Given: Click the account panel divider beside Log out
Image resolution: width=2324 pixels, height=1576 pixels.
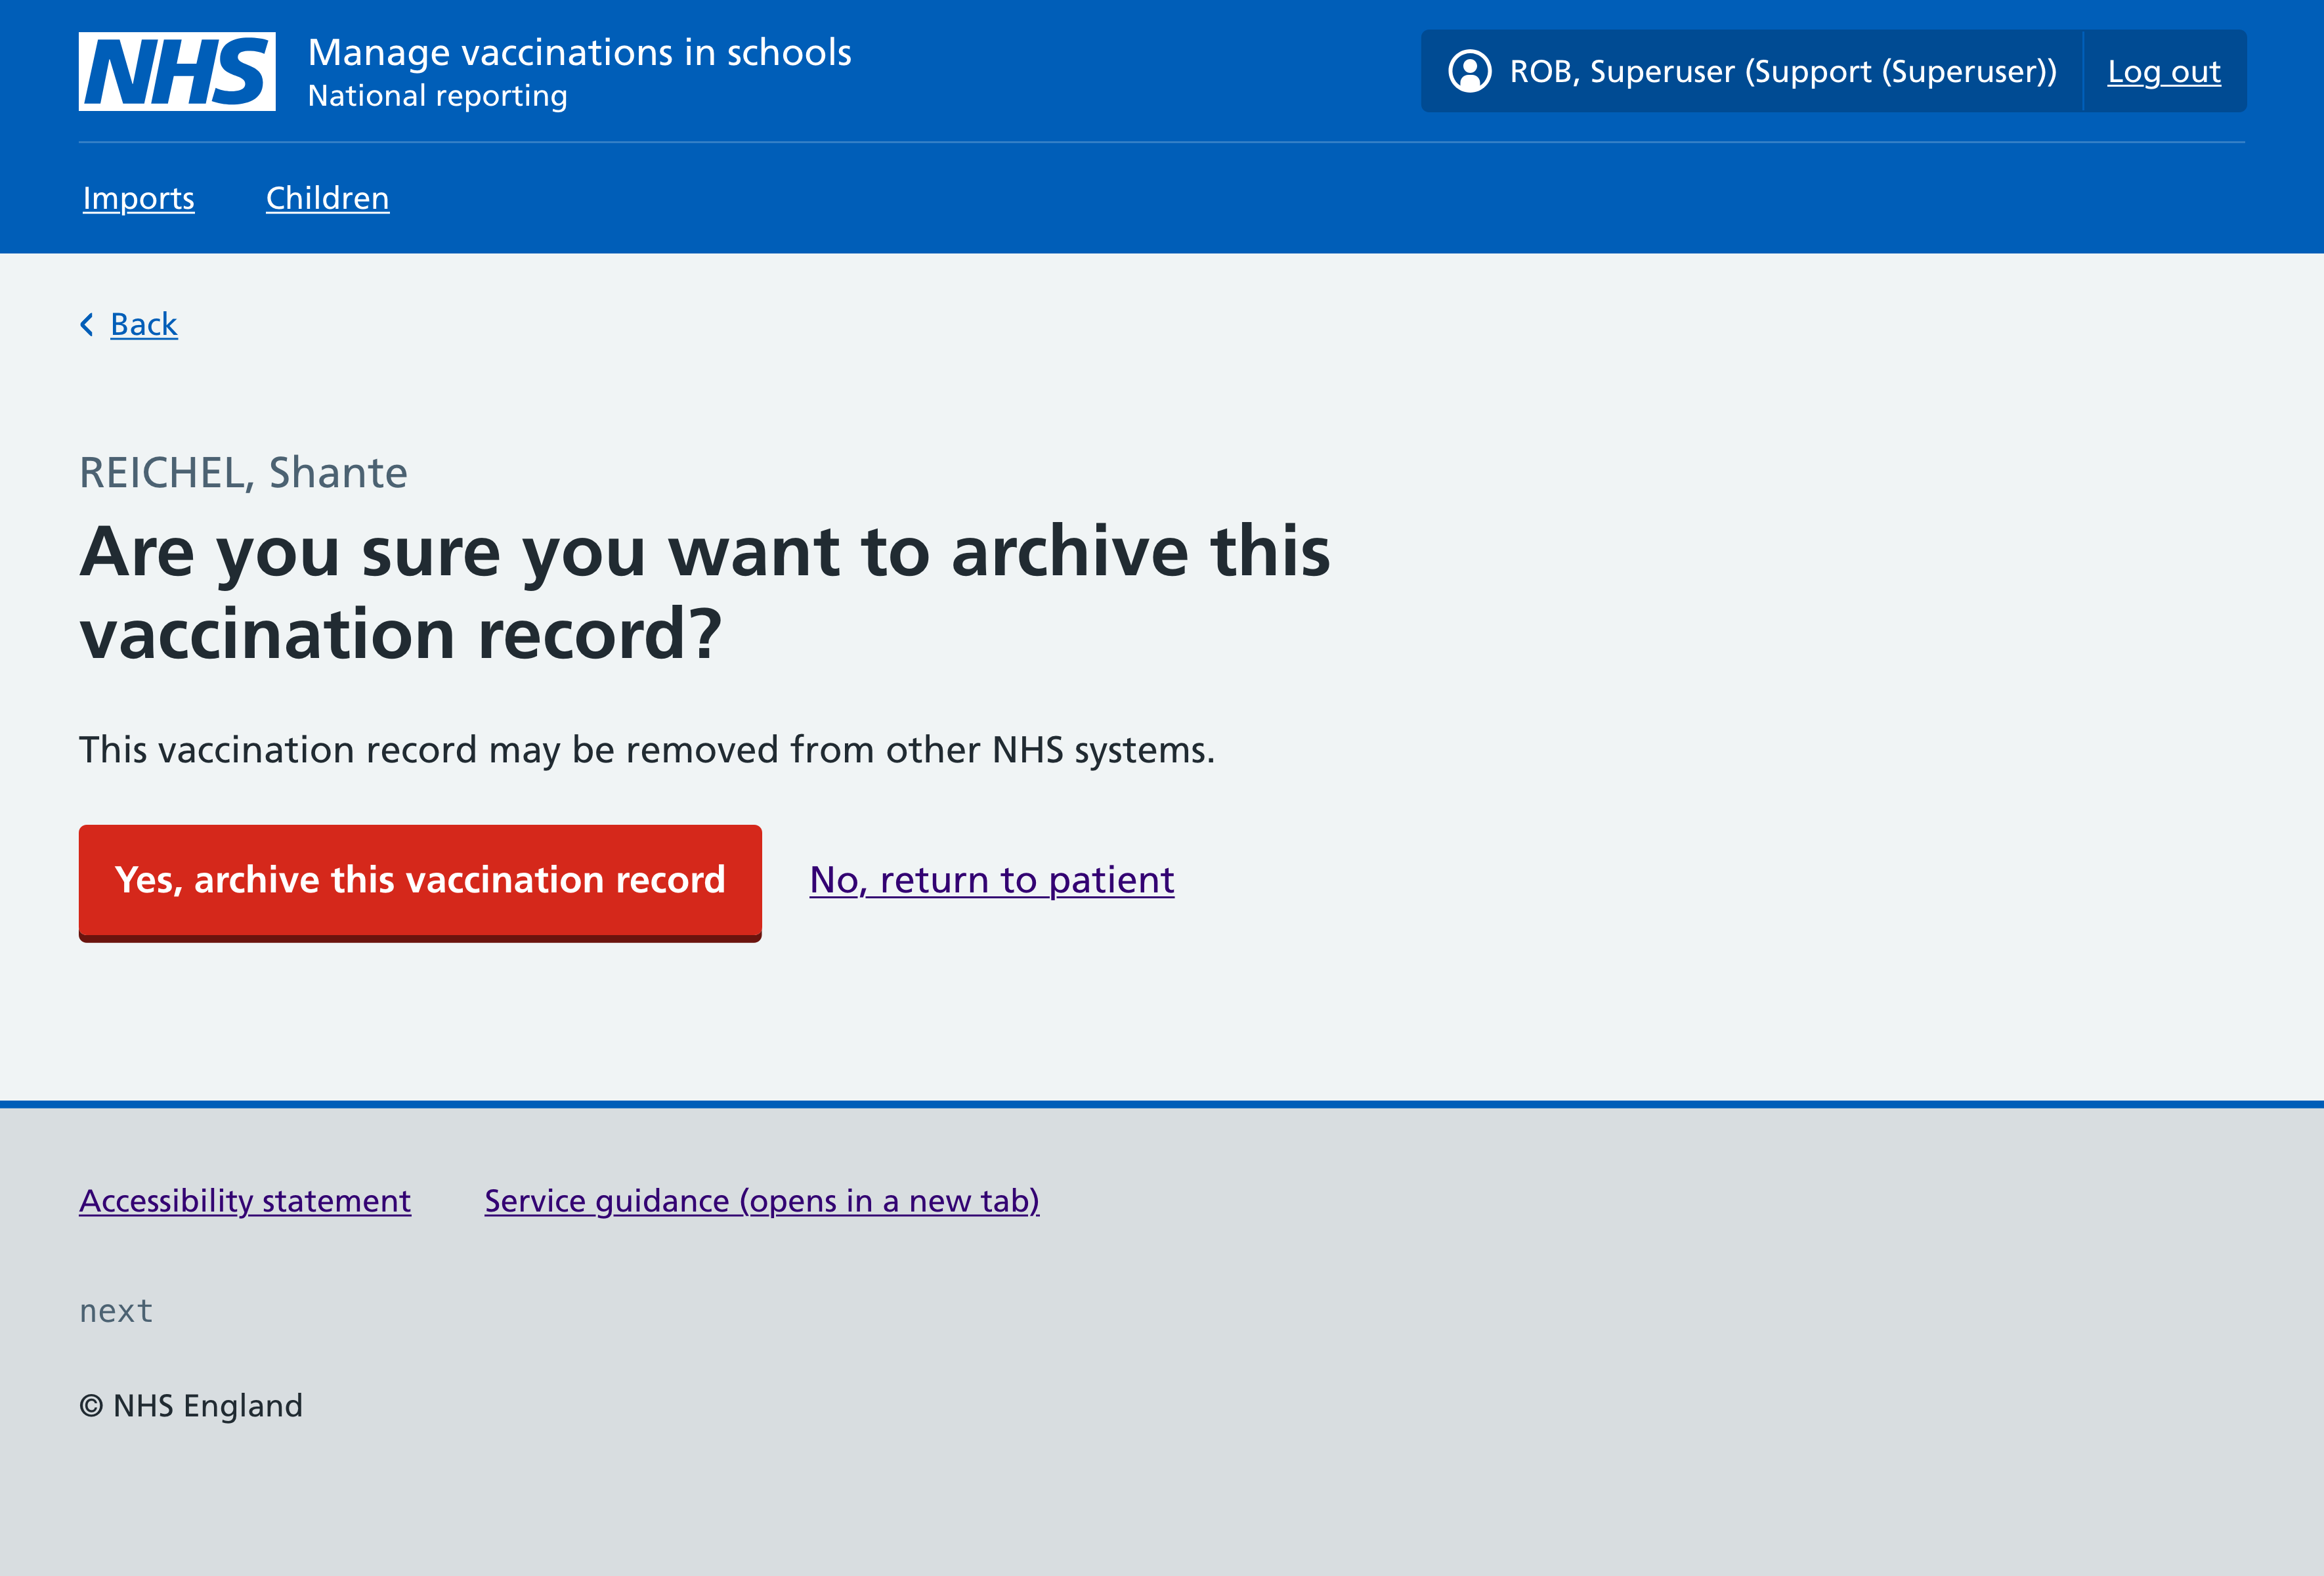Looking at the screenshot, I should [x=2083, y=71].
